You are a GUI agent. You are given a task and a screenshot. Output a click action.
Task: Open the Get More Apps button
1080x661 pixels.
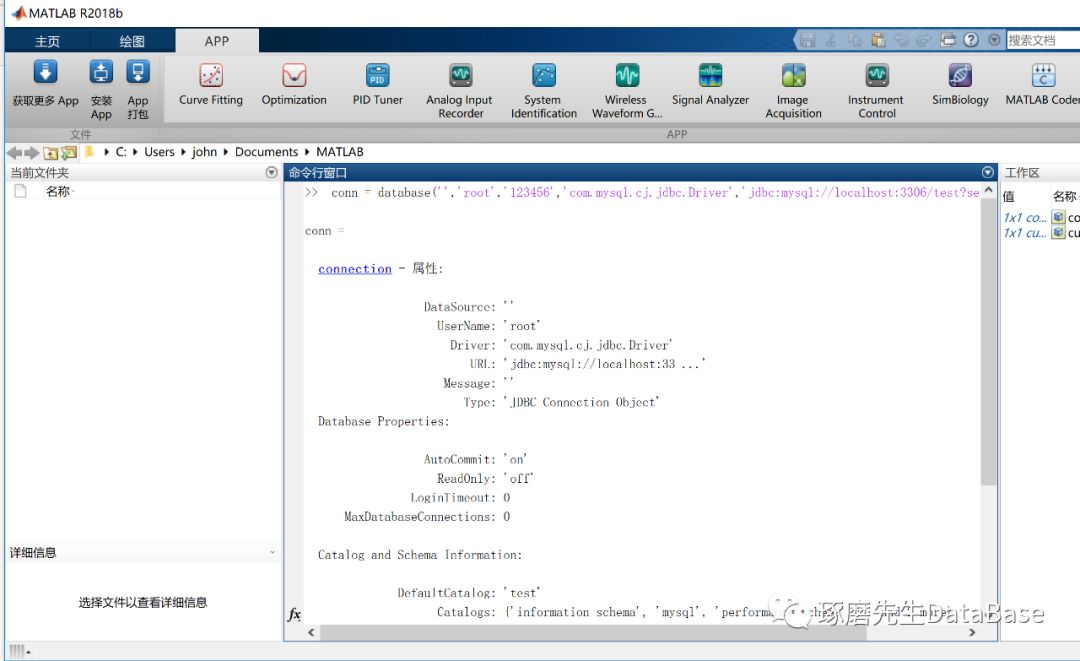45,83
